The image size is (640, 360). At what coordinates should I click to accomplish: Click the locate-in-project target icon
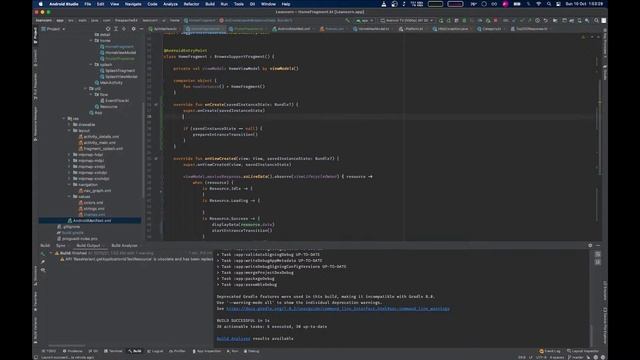[x=108, y=29]
